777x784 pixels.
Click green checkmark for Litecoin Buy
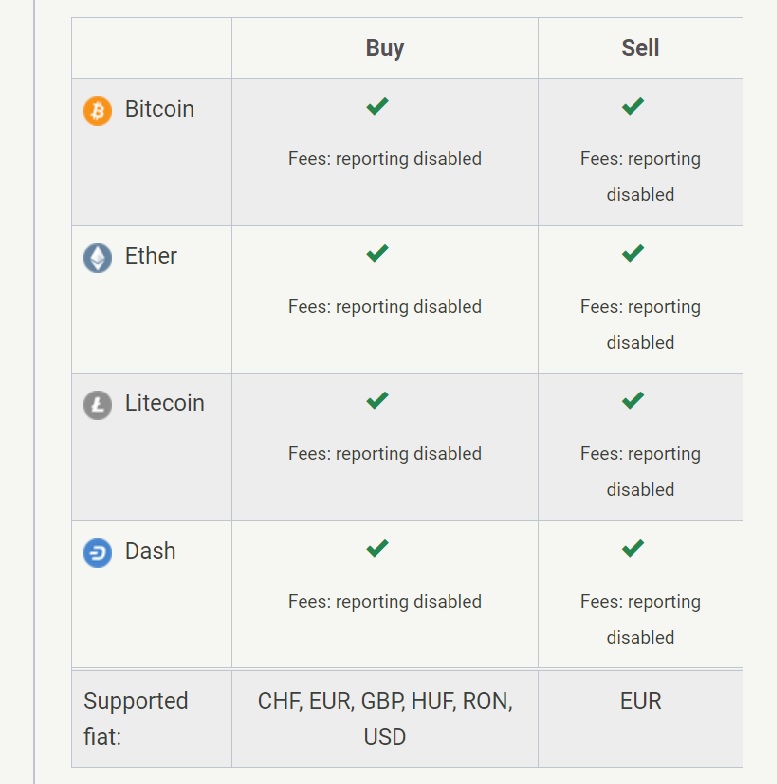378,400
